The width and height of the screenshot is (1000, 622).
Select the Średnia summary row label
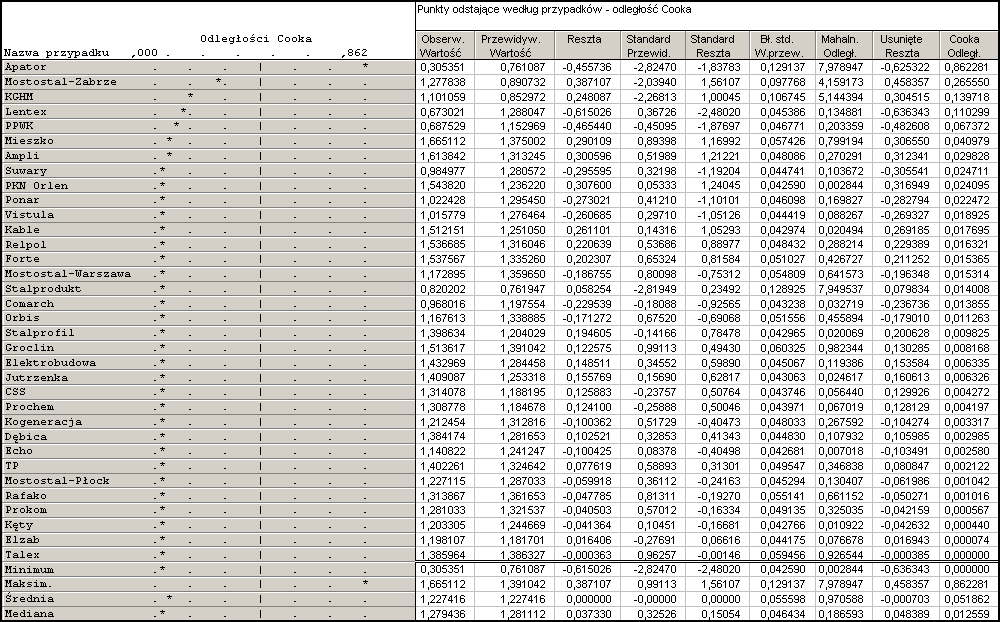coord(29,599)
